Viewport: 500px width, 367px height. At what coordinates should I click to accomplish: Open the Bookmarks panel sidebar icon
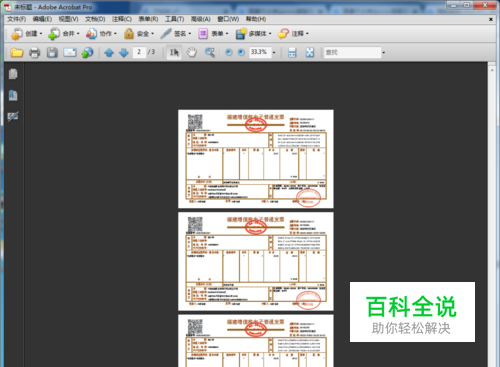(x=13, y=95)
